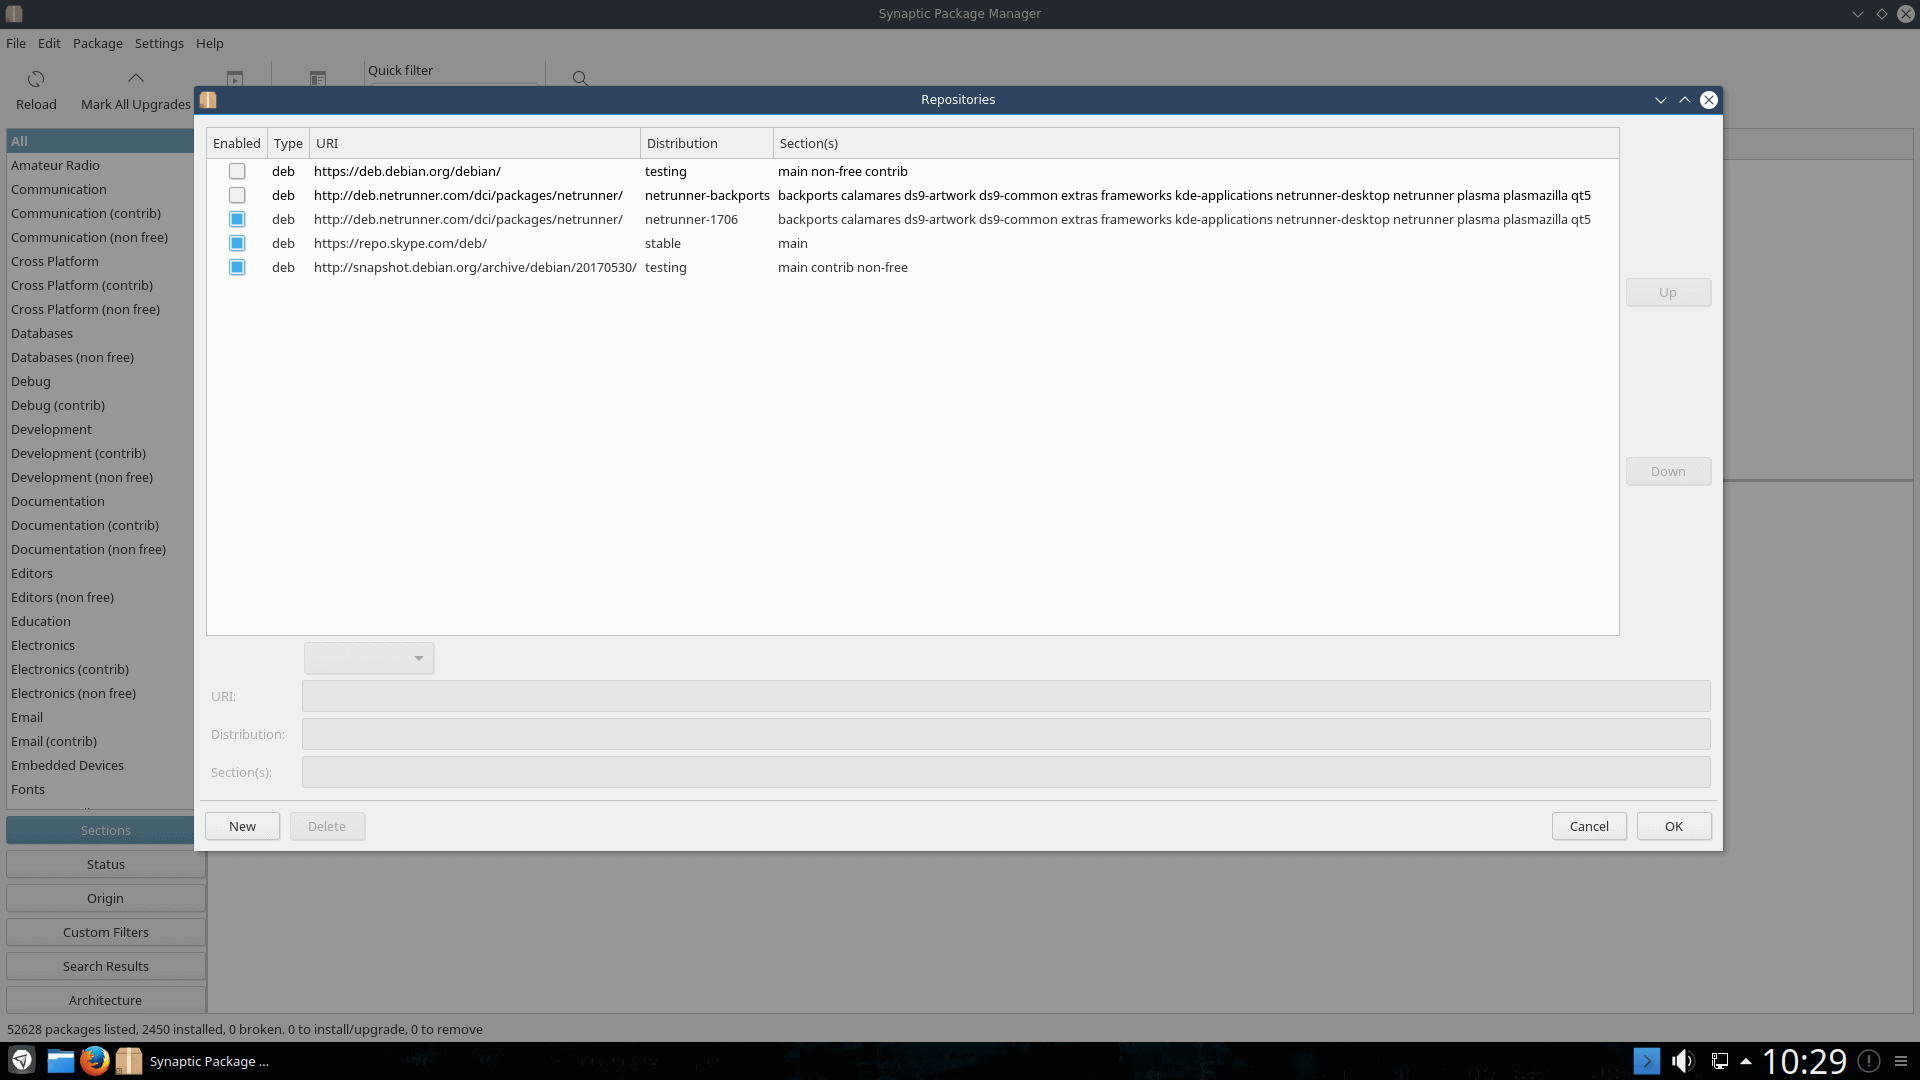
Task: Open the file manager from taskbar
Action: pyautogui.click(x=60, y=1060)
